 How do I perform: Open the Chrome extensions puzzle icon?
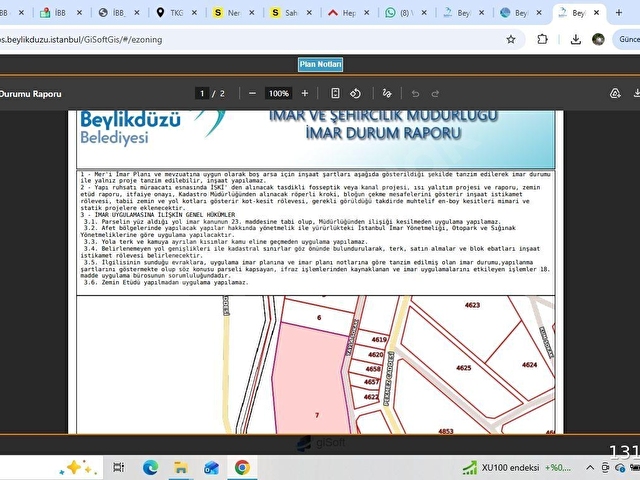[x=542, y=39]
